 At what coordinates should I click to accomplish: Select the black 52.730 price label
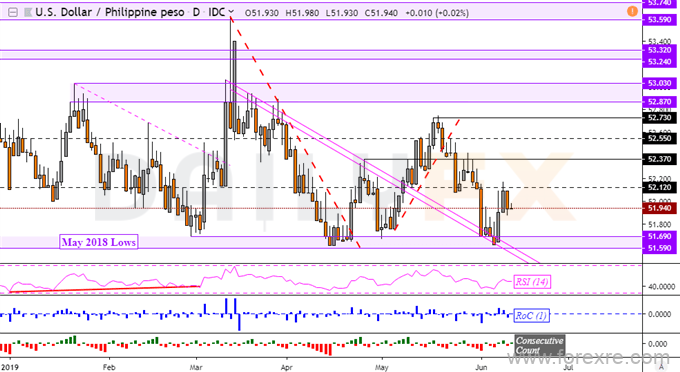tap(659, 117)
